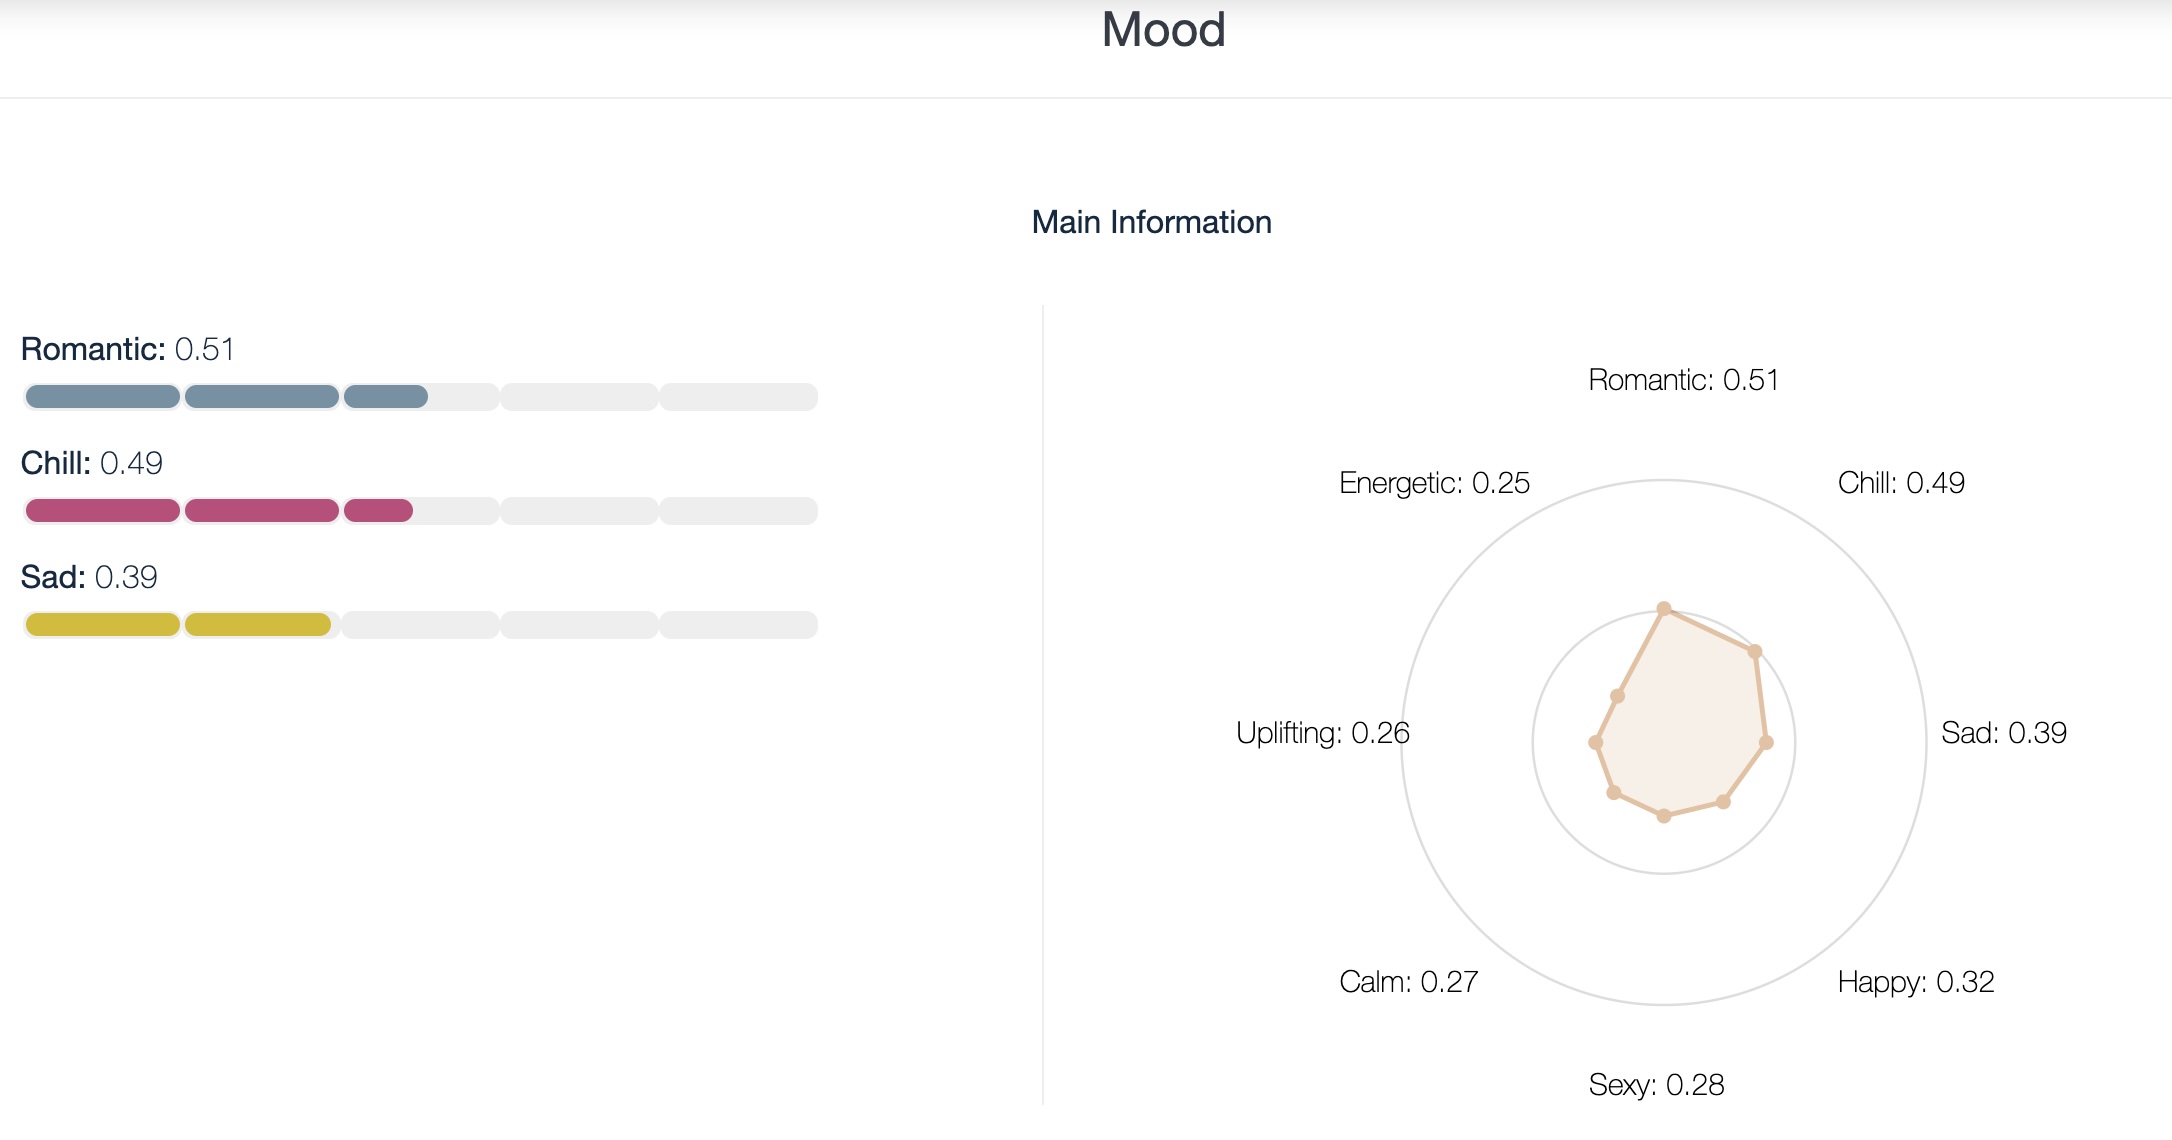Select Romantic label above the blue-gray bar
2172x1140 pixels.
(x=127, y=349)
